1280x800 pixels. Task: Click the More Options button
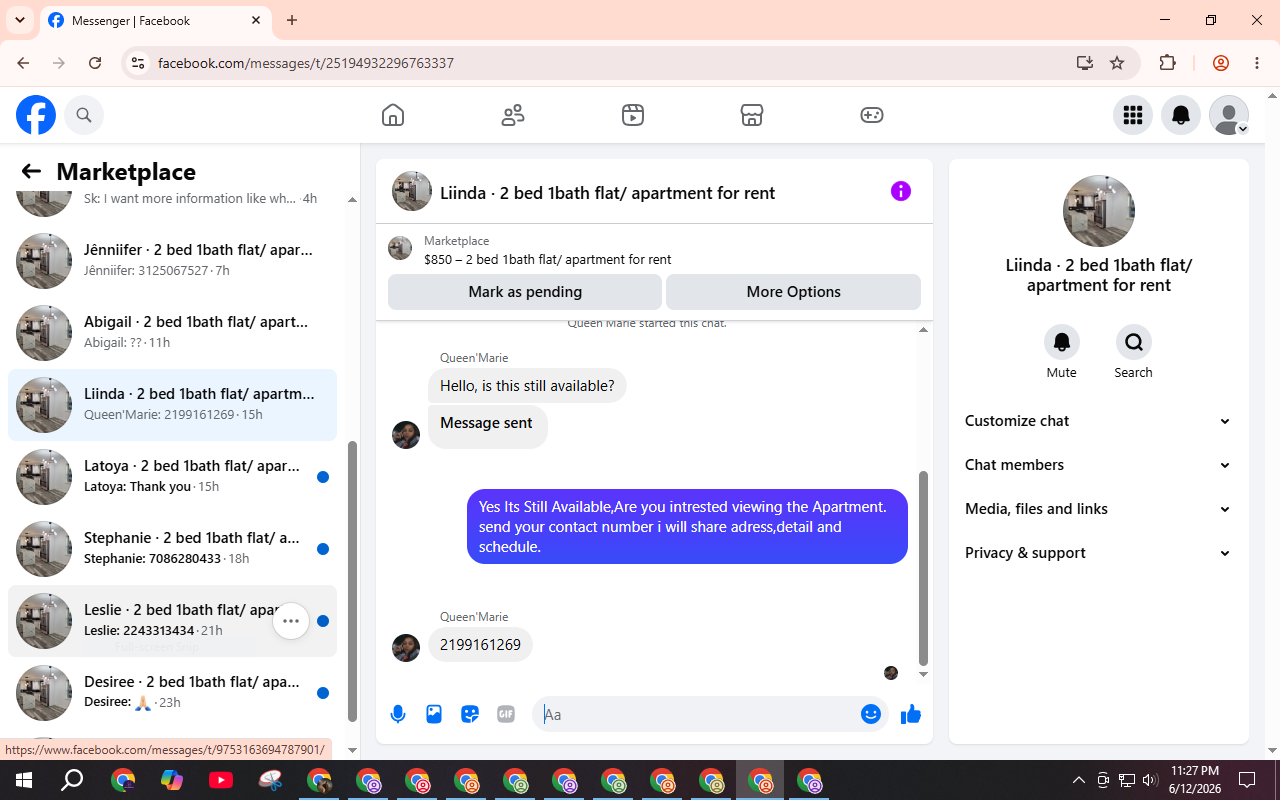[x=793, y=292]
